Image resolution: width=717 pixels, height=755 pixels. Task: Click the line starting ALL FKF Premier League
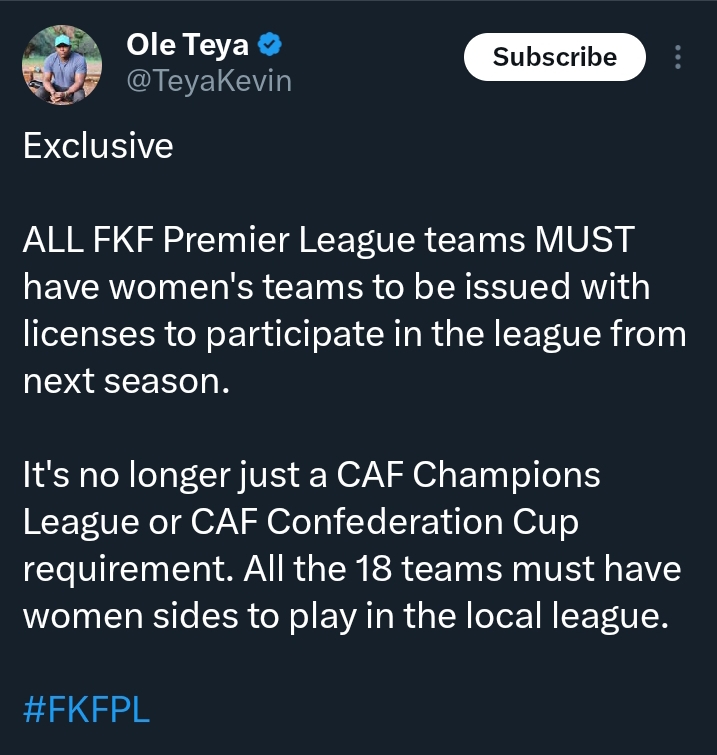[328, 240]
